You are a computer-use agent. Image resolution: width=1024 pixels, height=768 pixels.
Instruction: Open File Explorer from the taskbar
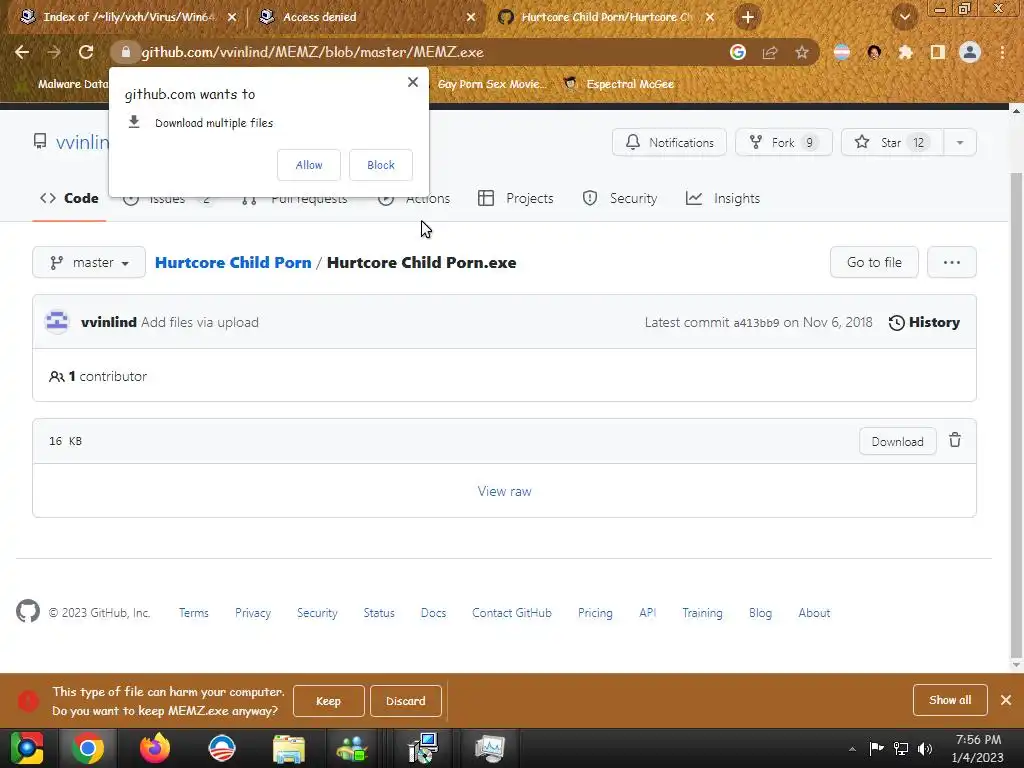click(289, 748)
